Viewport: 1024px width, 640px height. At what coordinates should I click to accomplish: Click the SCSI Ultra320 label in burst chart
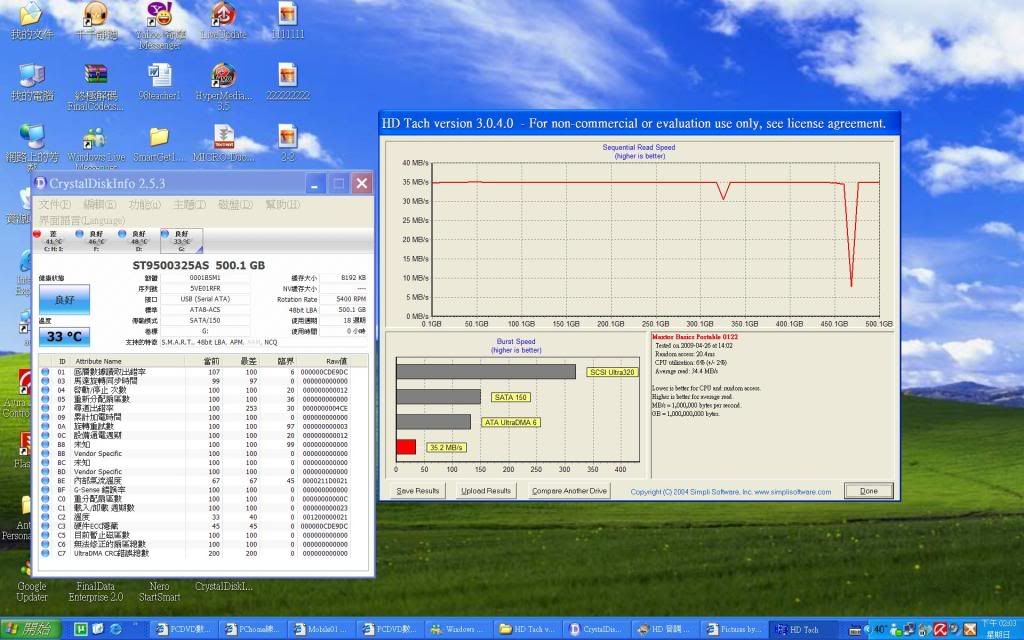click(x=612, y=372)
